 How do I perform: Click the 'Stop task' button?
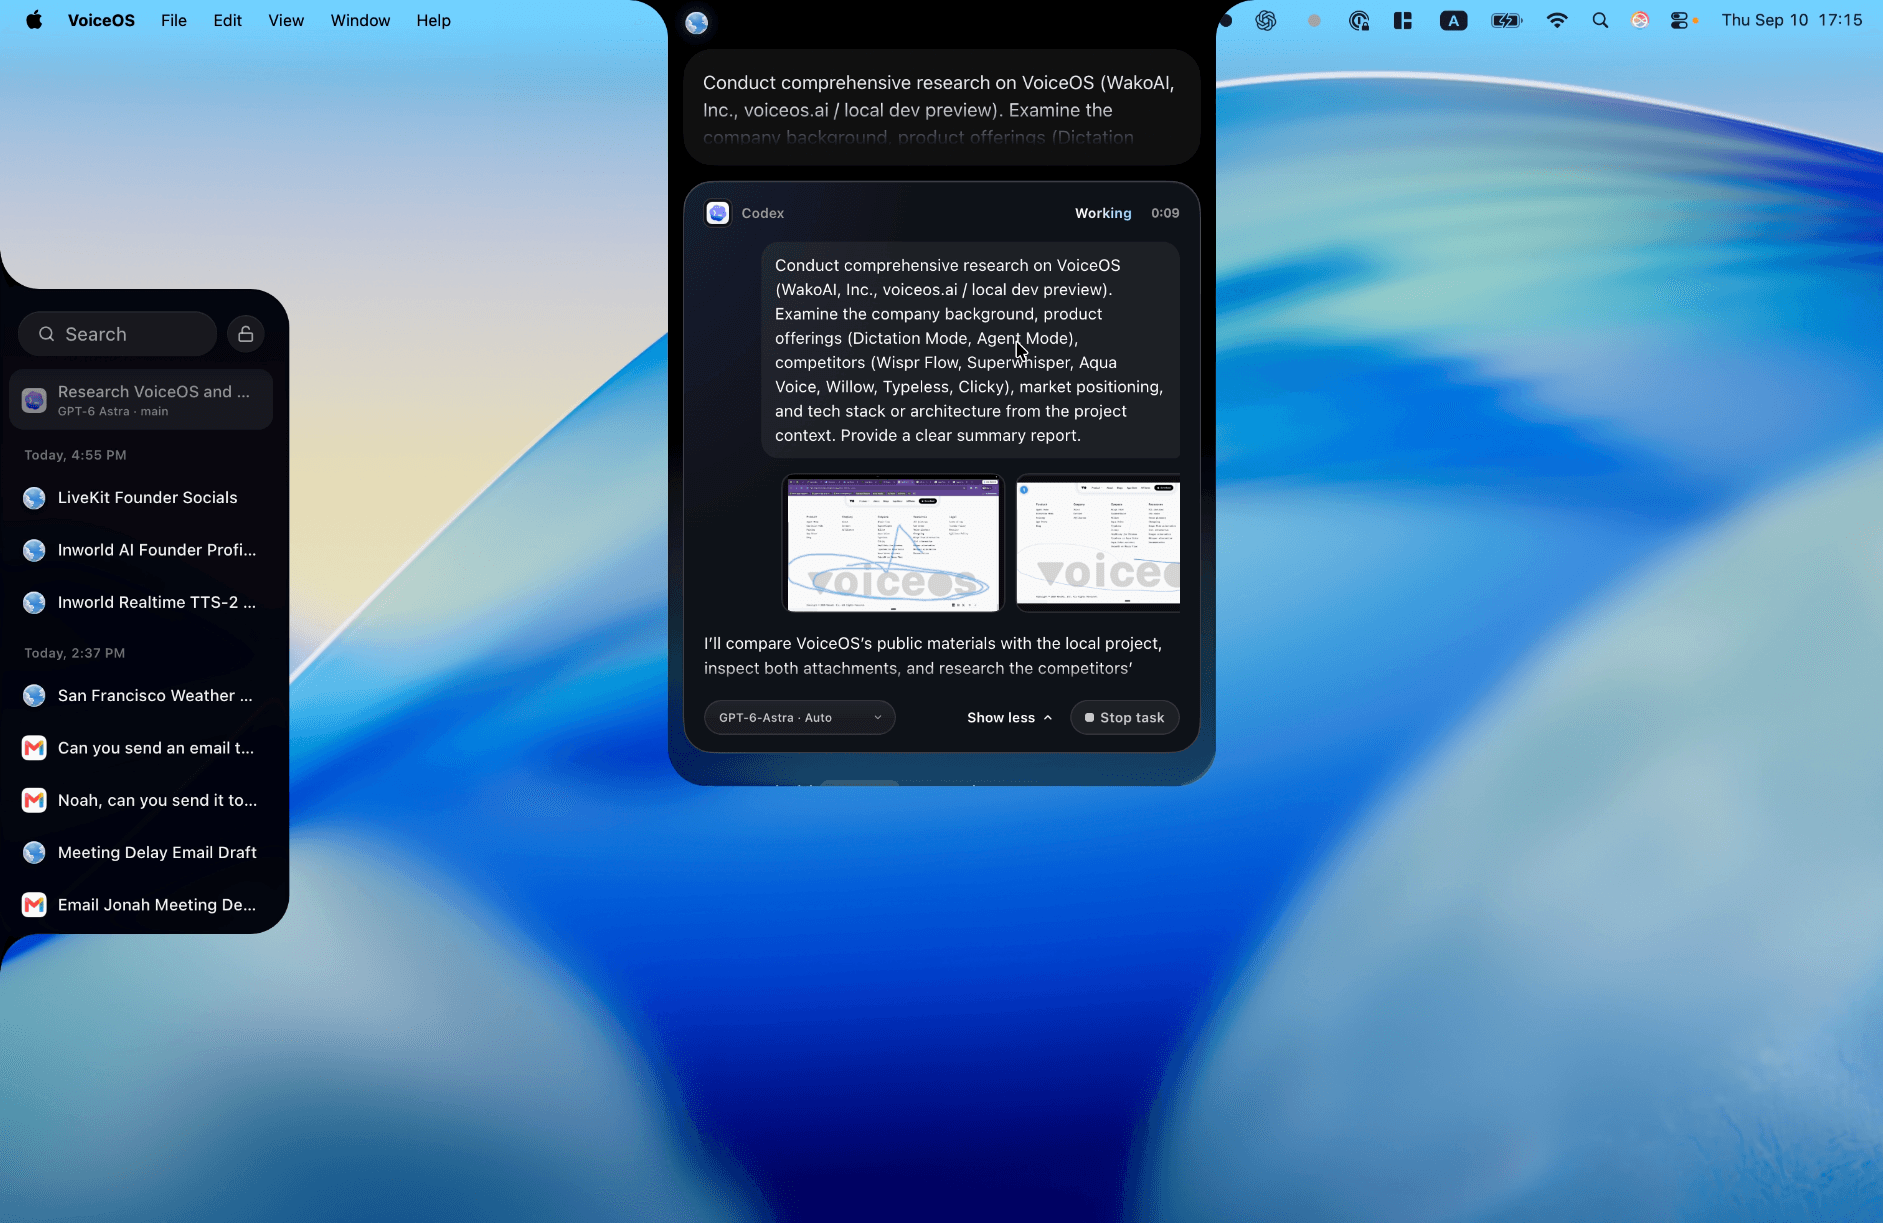1124,718
